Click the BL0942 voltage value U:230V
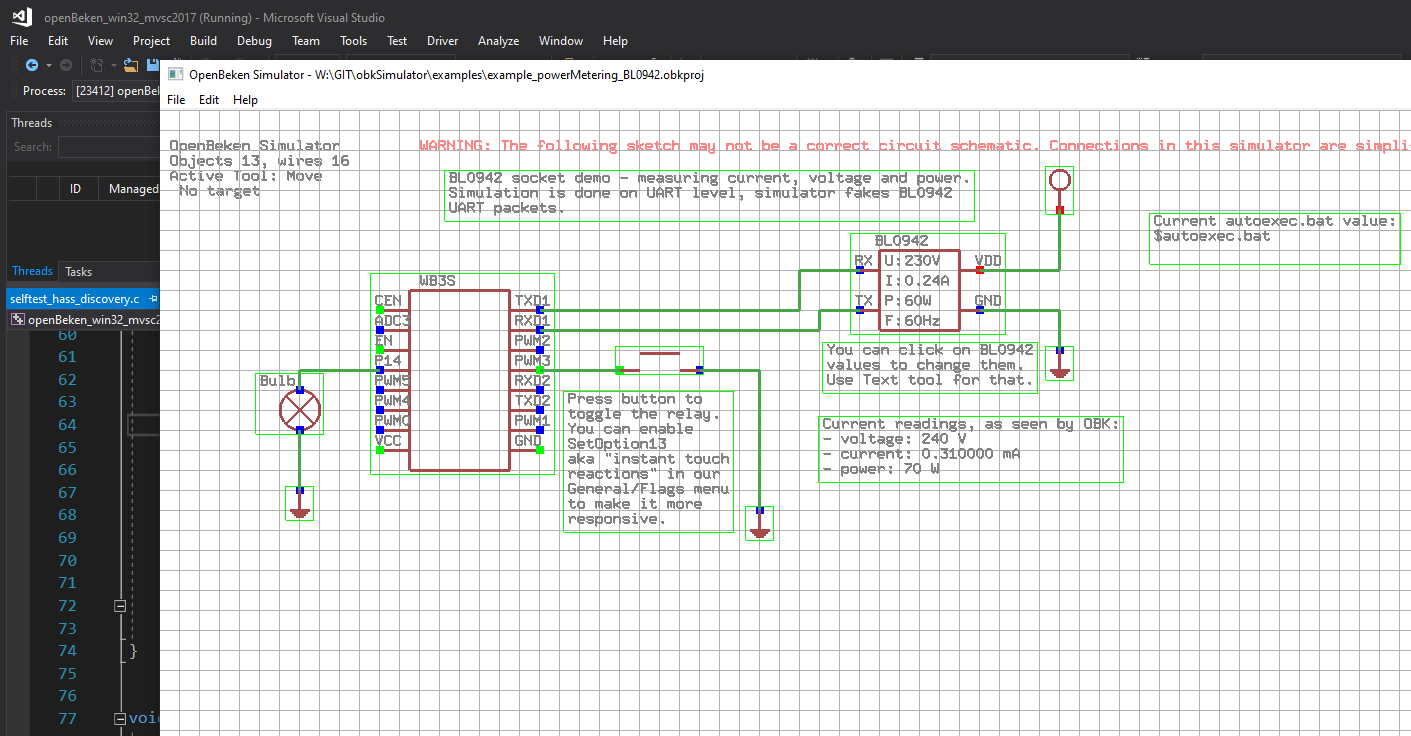Image resolution: width=1411 pixels, height=736 pixels. [x=910, y=261]
